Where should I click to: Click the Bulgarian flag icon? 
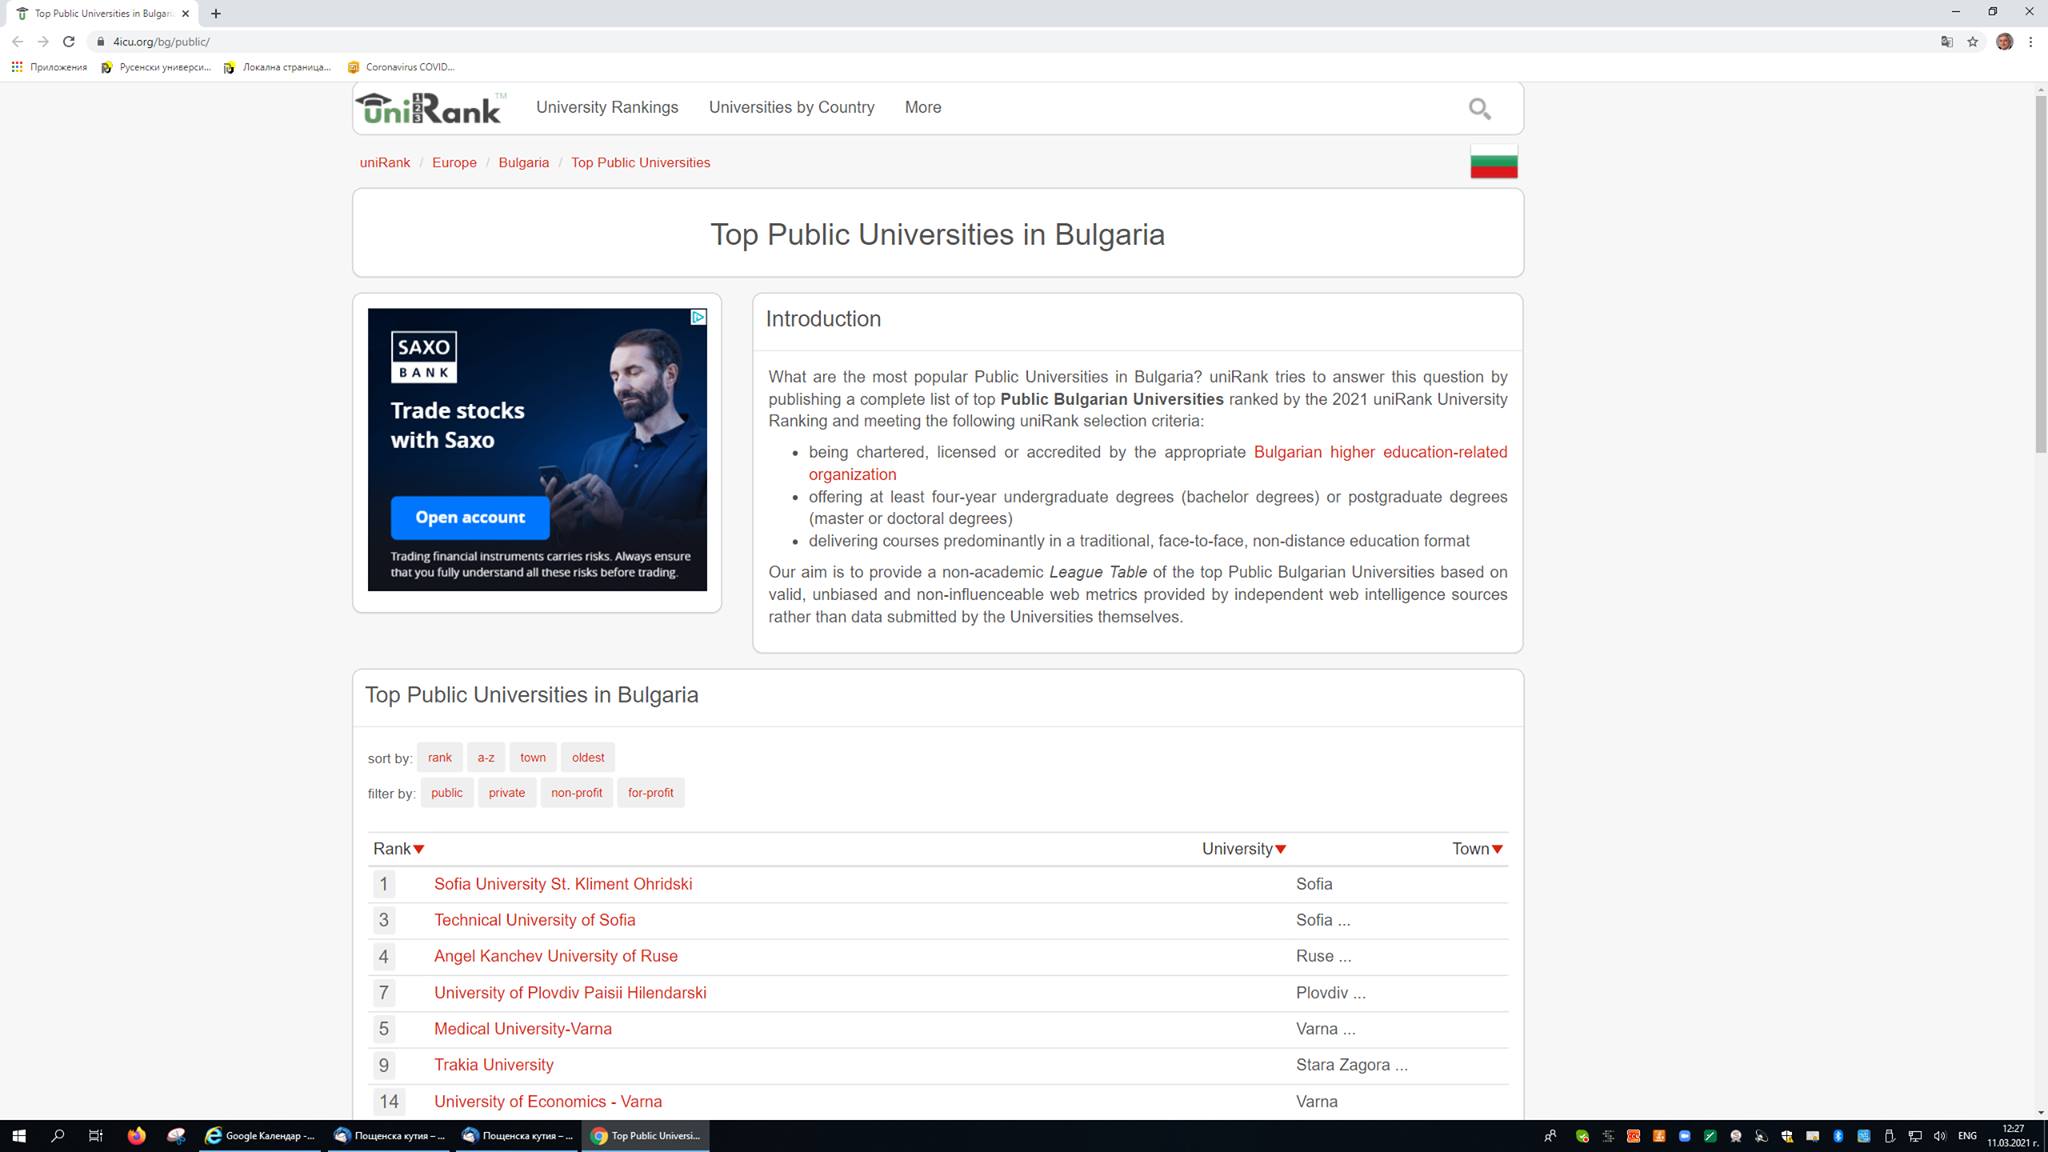pos(1493,162)
